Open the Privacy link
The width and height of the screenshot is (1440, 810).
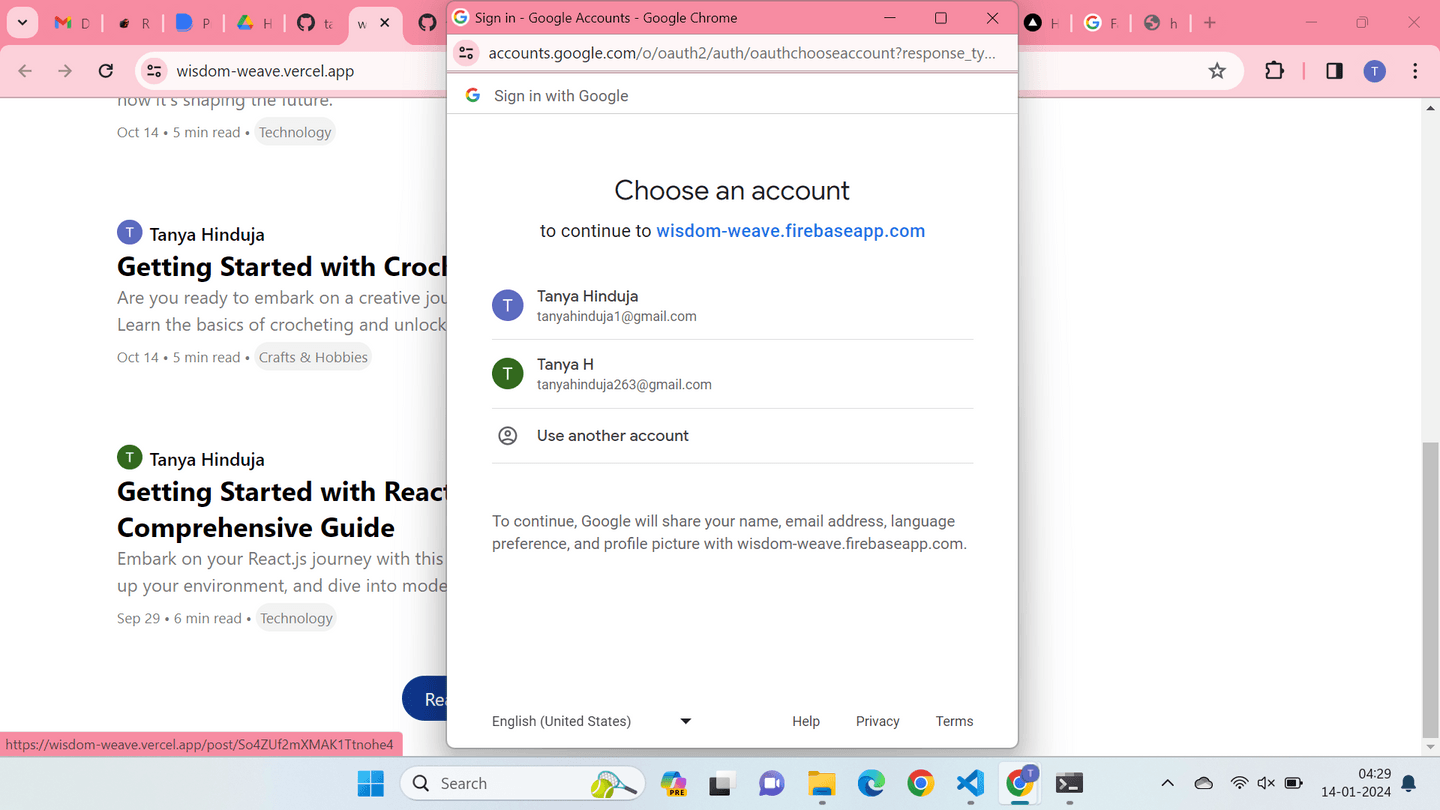[x=877, y=721]
